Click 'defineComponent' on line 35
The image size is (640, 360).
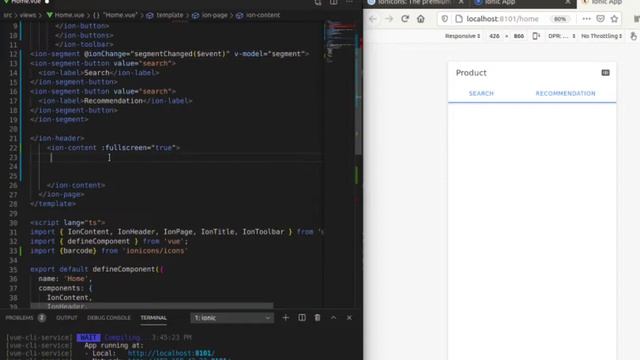coord(124,269)
